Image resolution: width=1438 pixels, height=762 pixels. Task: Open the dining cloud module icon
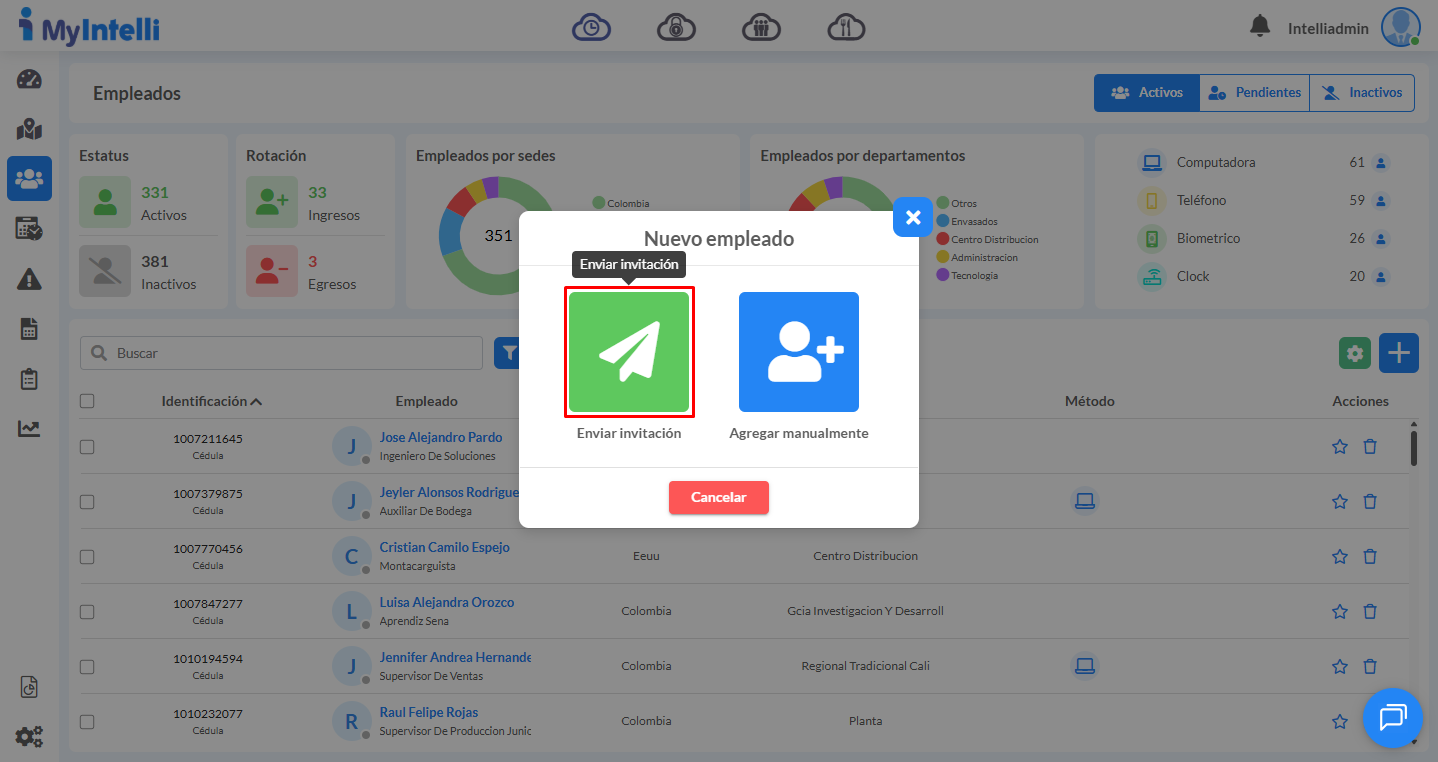(x=846, y=27)
